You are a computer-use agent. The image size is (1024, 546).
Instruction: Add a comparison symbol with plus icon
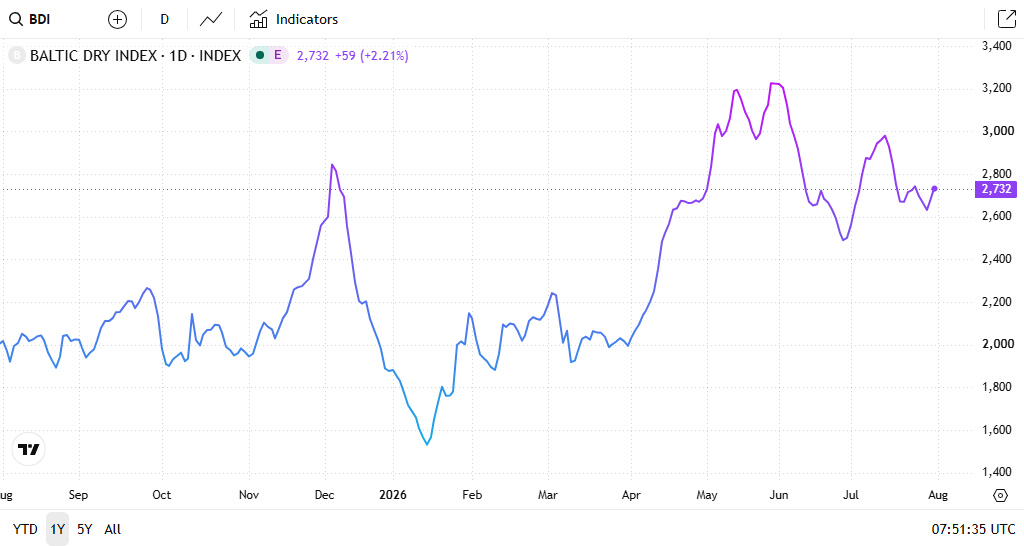point(117,20)
